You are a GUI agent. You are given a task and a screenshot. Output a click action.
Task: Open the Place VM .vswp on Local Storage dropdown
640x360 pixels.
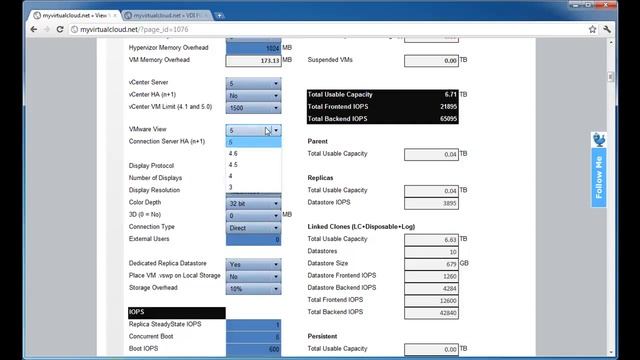[253, 277]
